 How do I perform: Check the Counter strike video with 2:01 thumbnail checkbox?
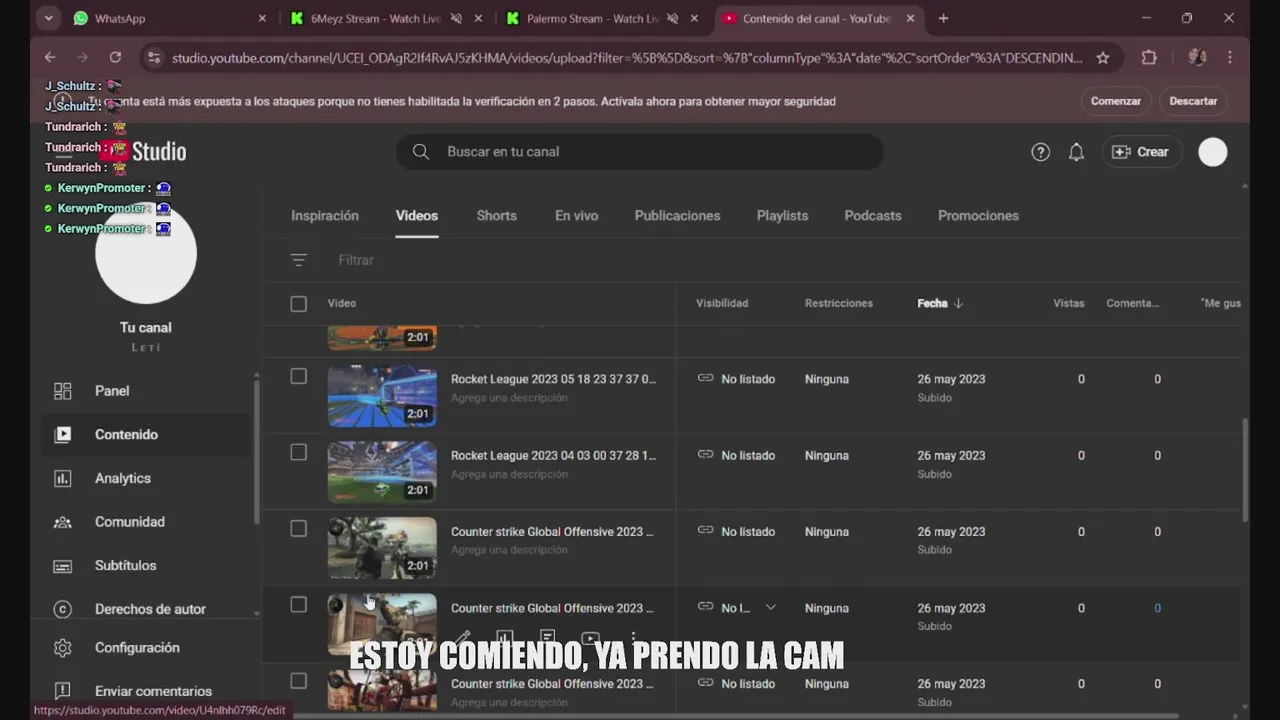298,528
